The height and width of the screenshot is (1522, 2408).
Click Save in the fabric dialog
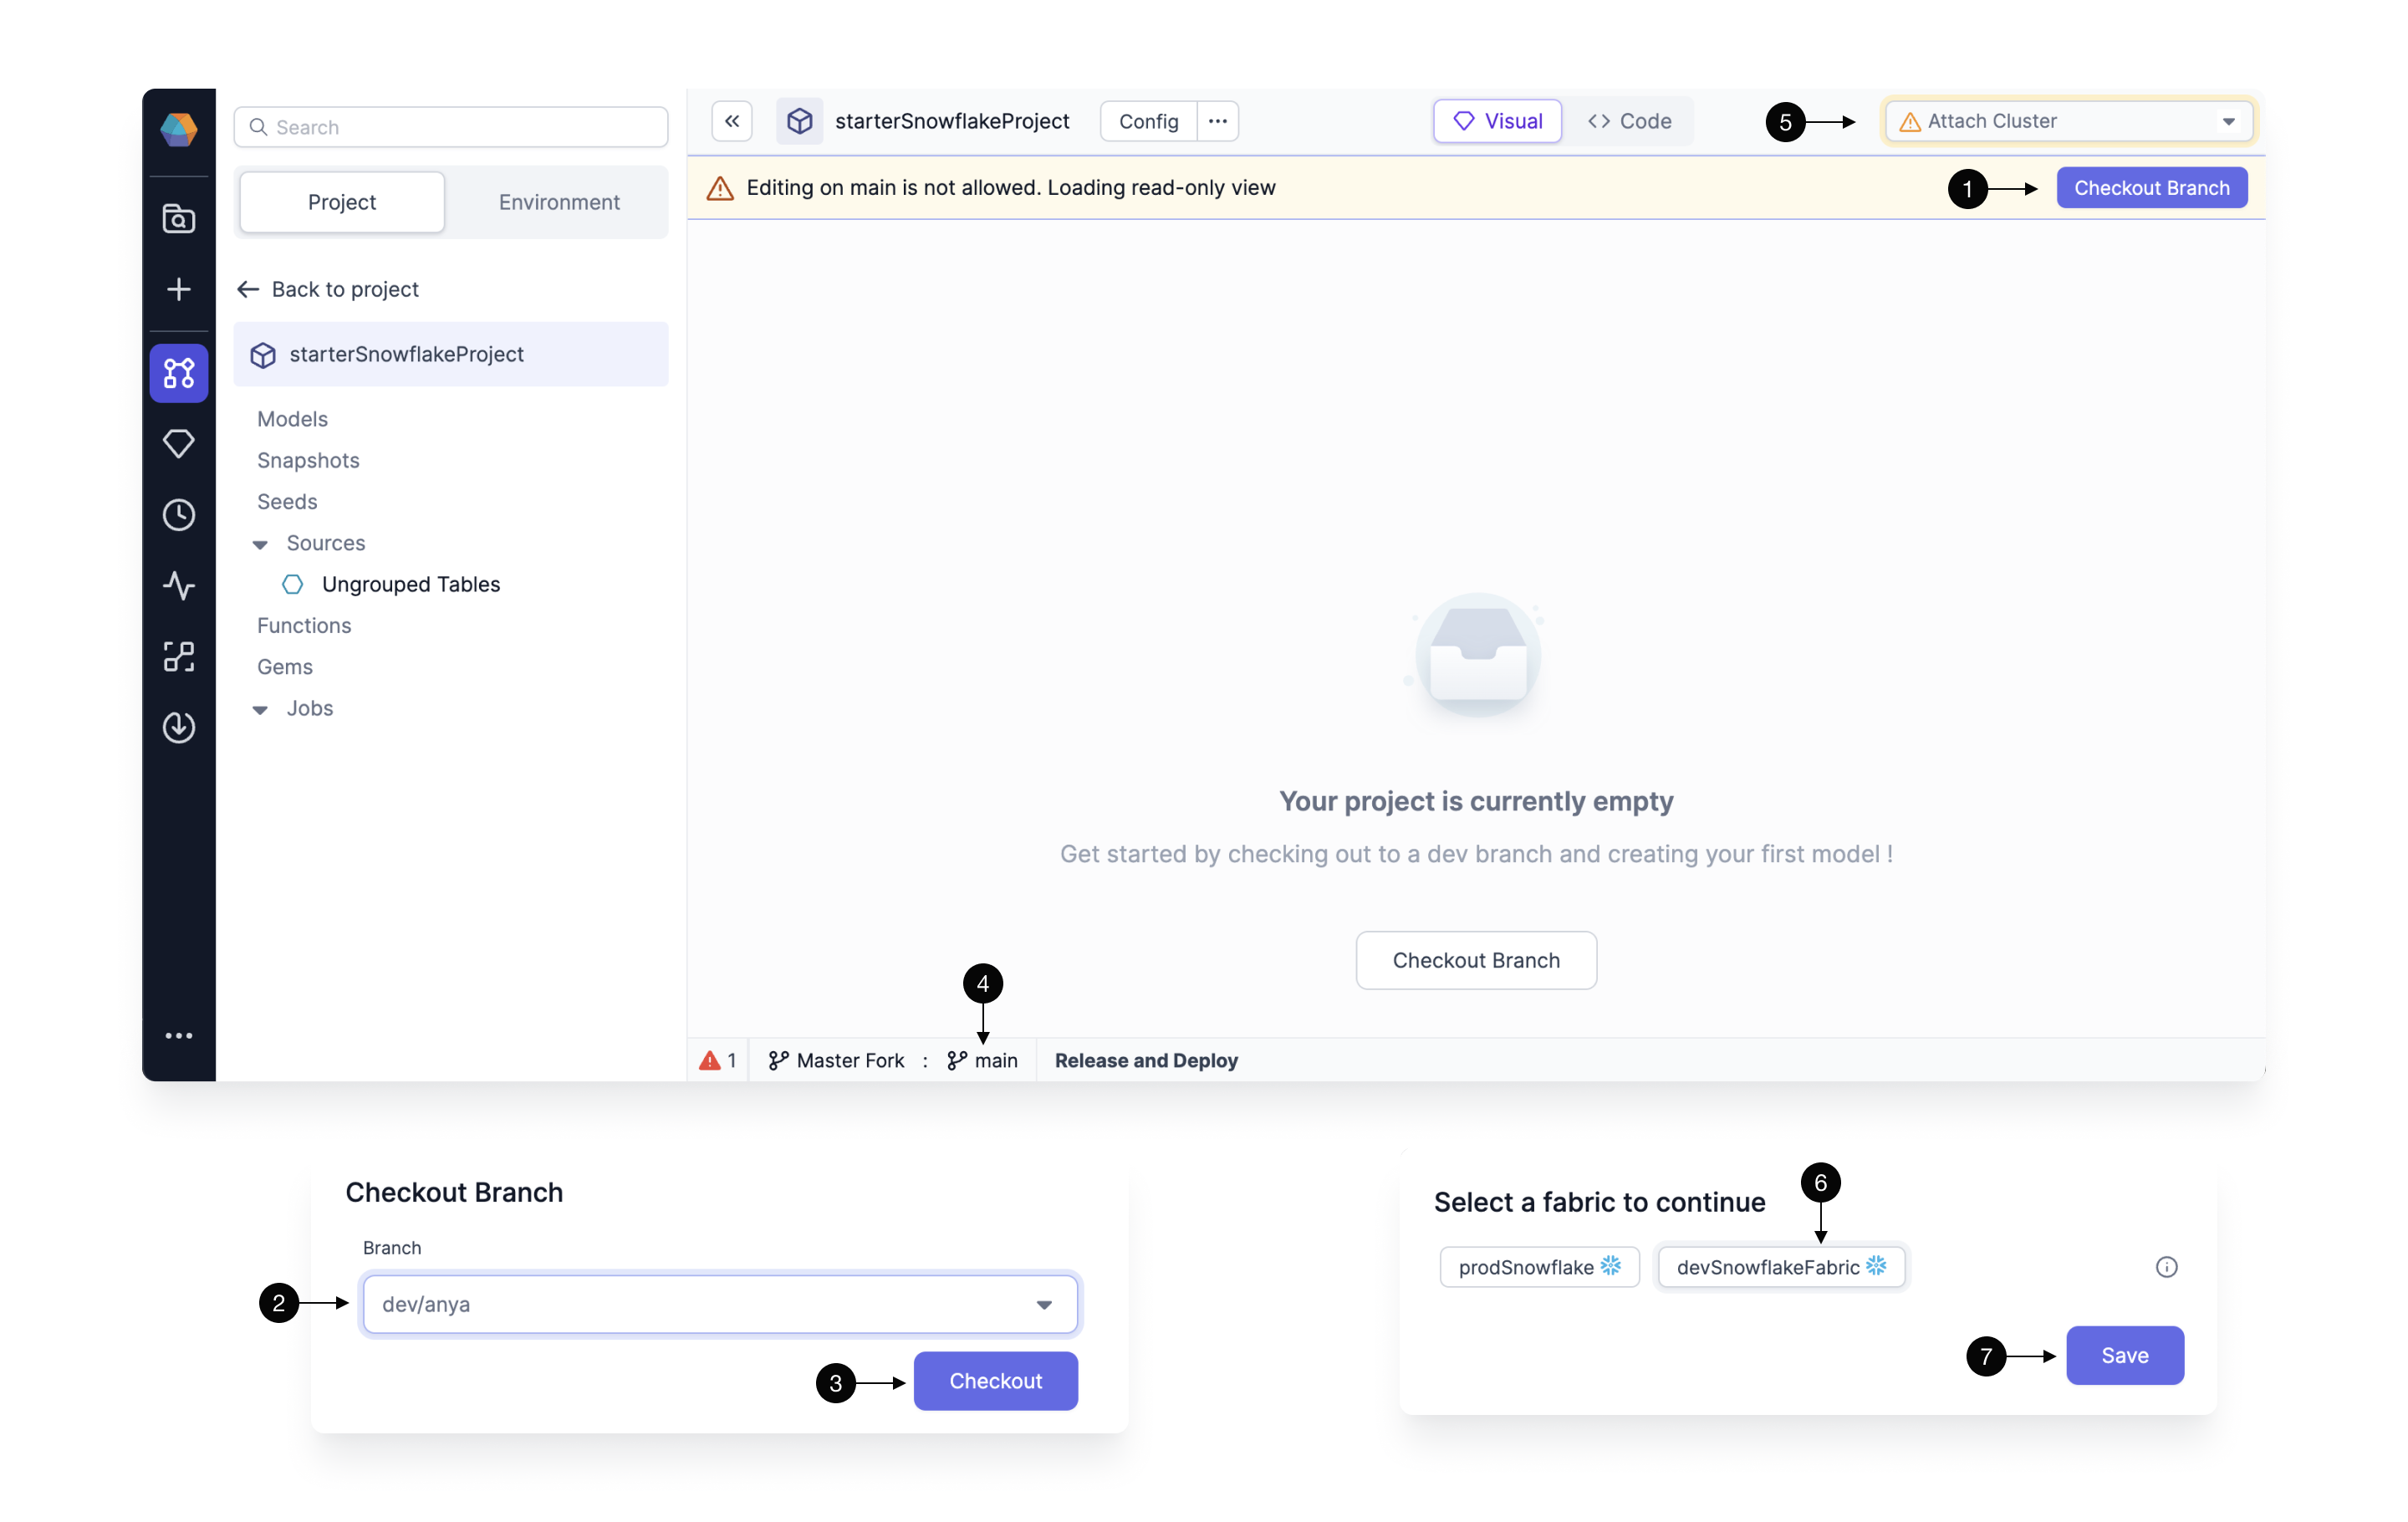click(2125, 1355)
